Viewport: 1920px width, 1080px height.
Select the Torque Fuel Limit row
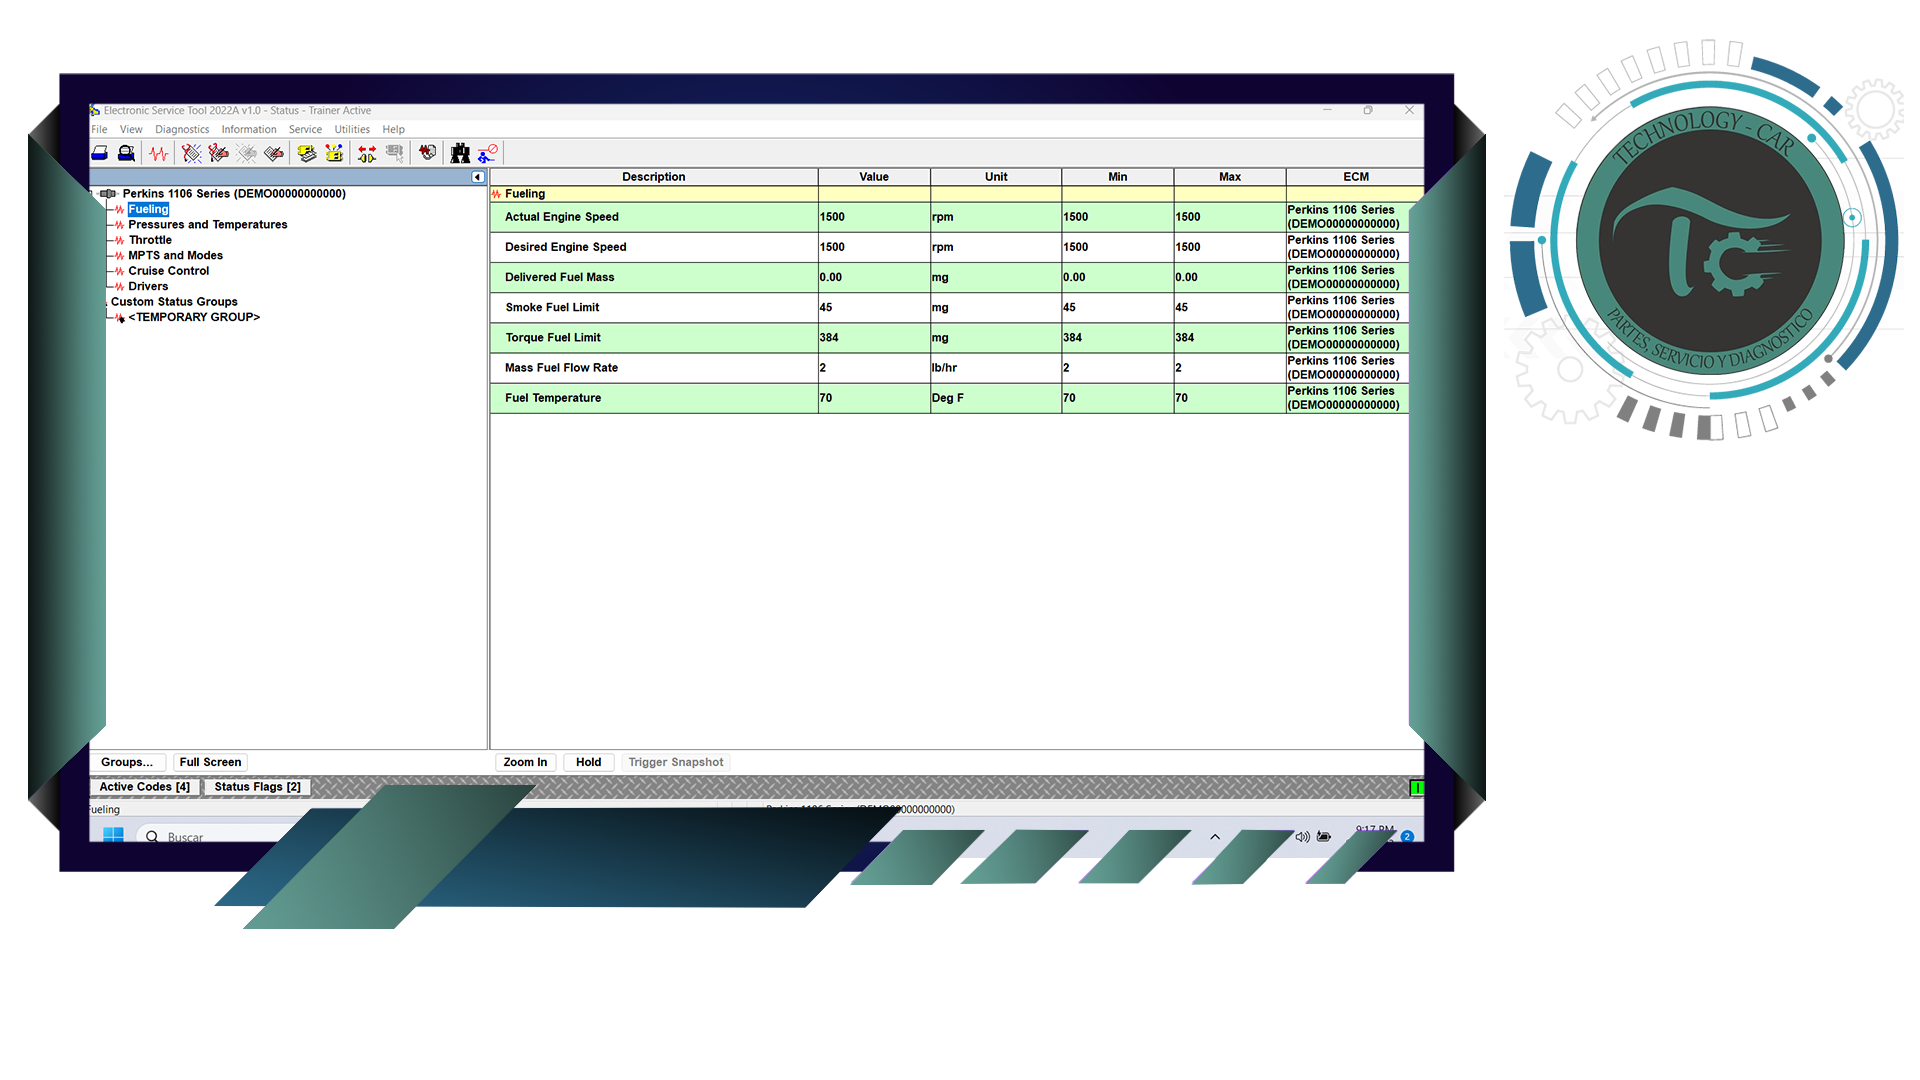tap(949, 338)
